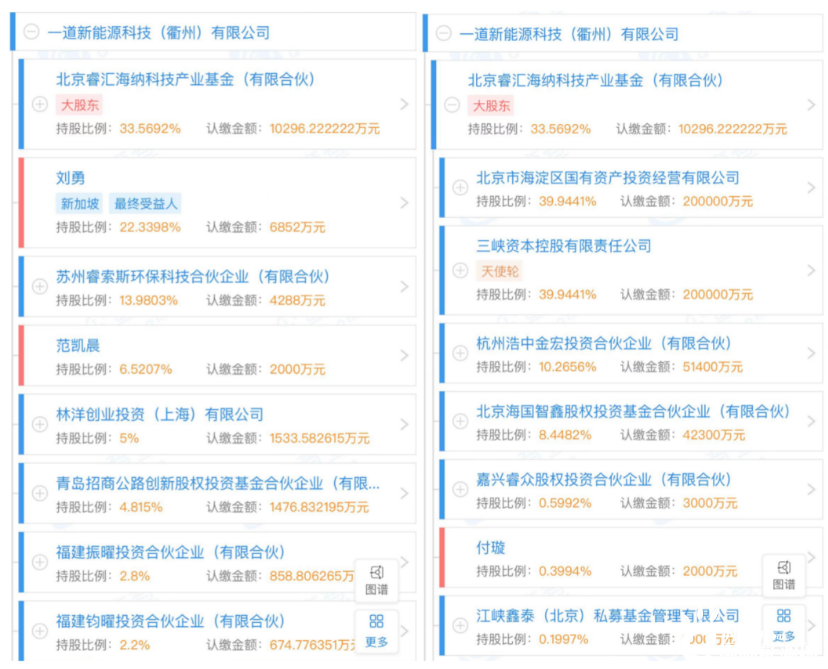Select the 13.9803% shareholding value
The height and width of the screenshot is (669, 828).
point(148,300)
